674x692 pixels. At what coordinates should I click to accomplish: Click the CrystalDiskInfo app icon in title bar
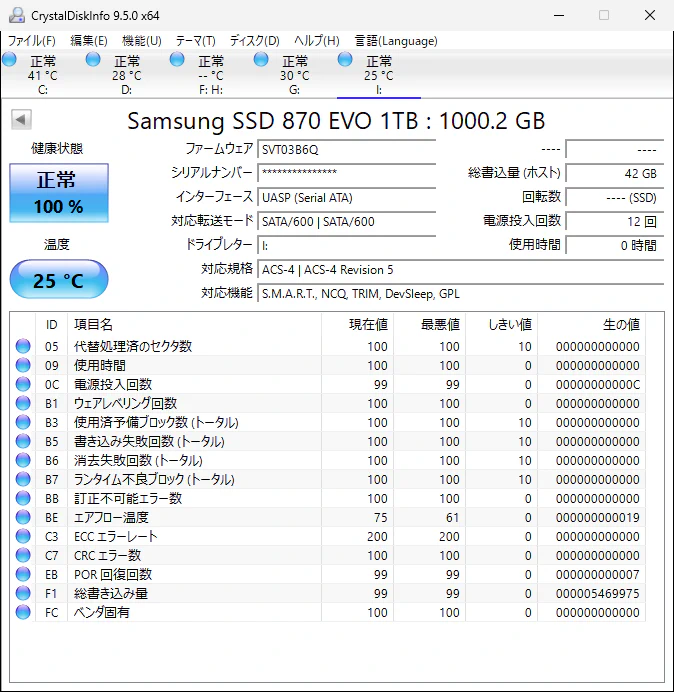pyautogui.click(x=17, y=15)
